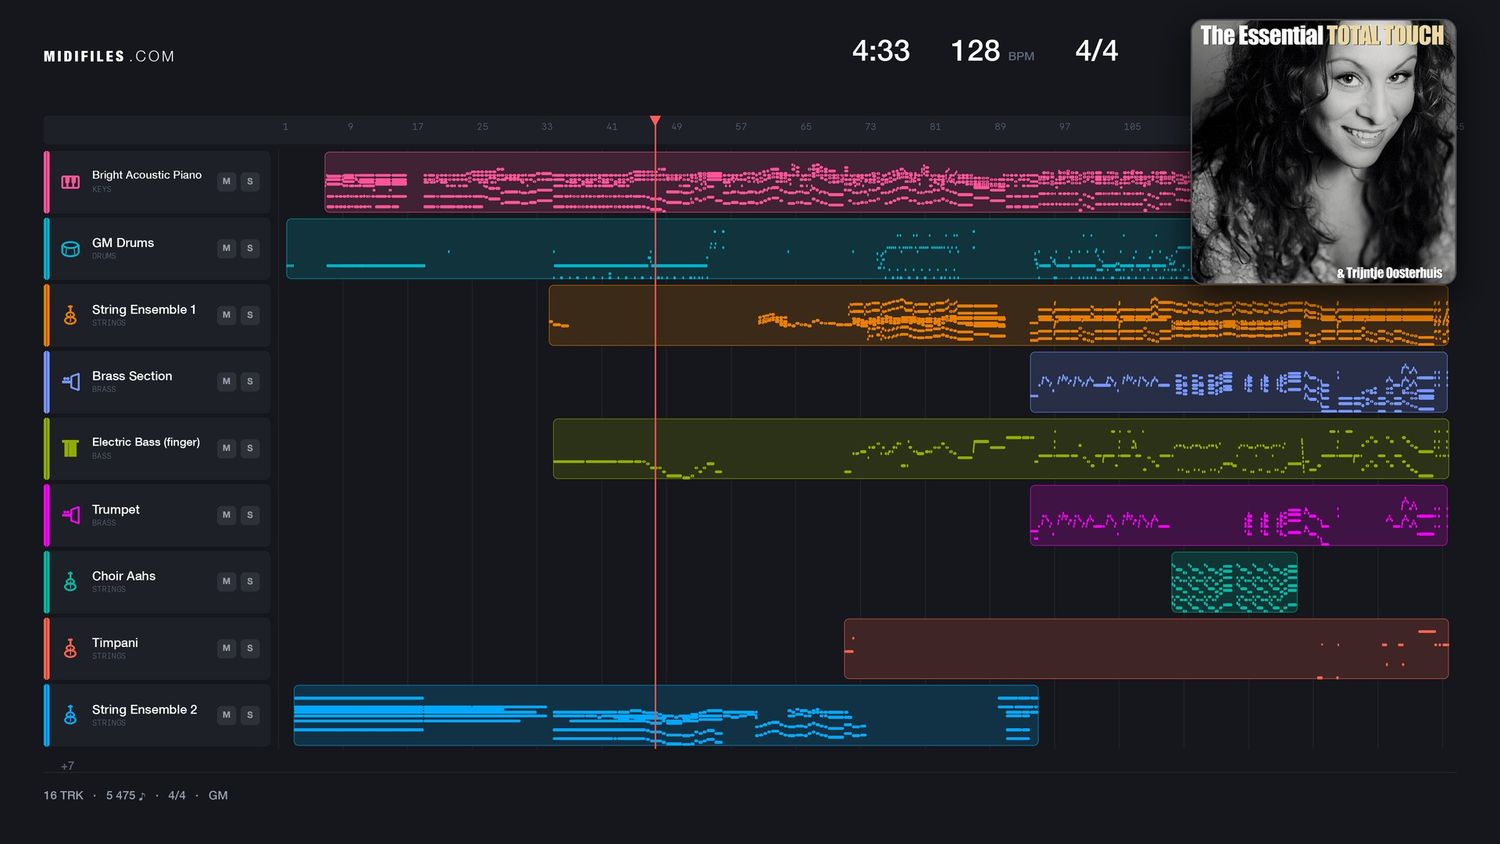The width and height of the screenshot is (1500, 844).
Task: Solo the Trumpet track
Action: [250, 515]
